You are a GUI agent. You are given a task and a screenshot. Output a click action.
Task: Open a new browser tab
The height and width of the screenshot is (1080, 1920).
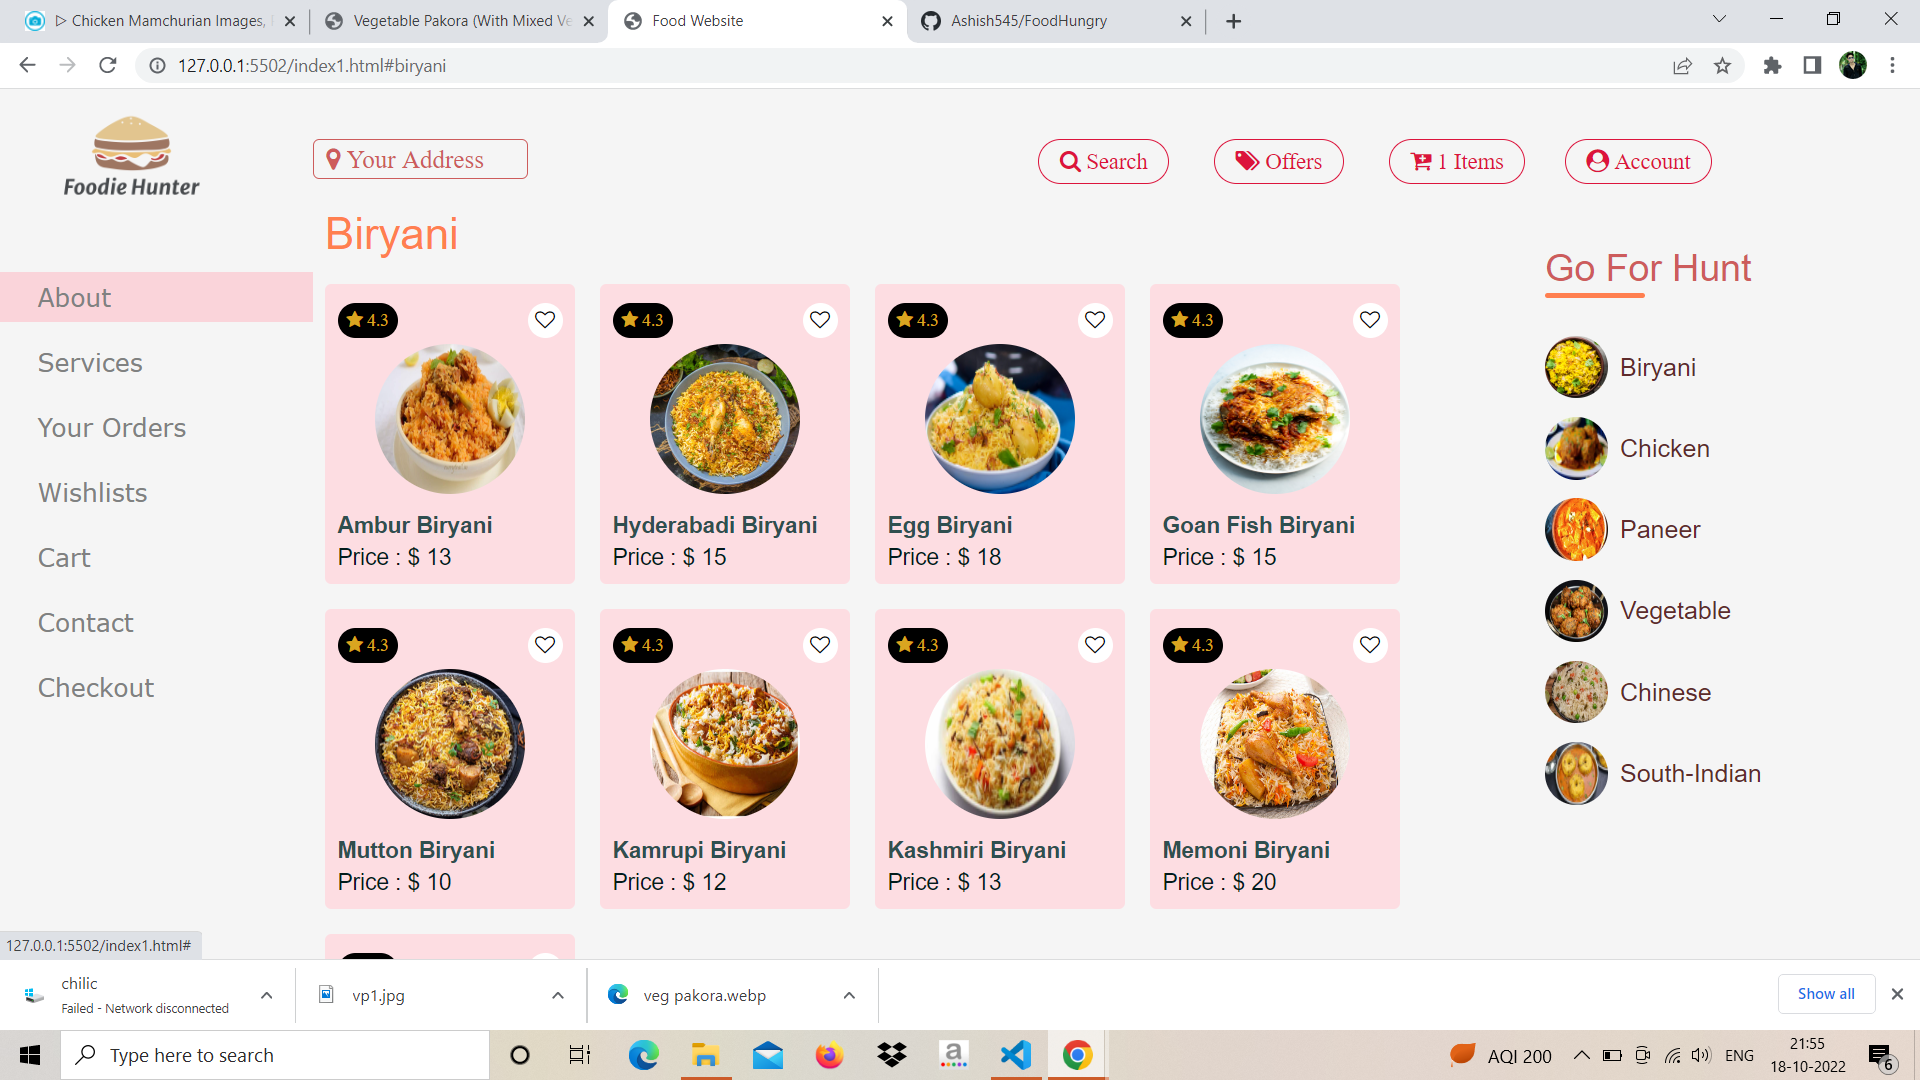pos(1234,21)
